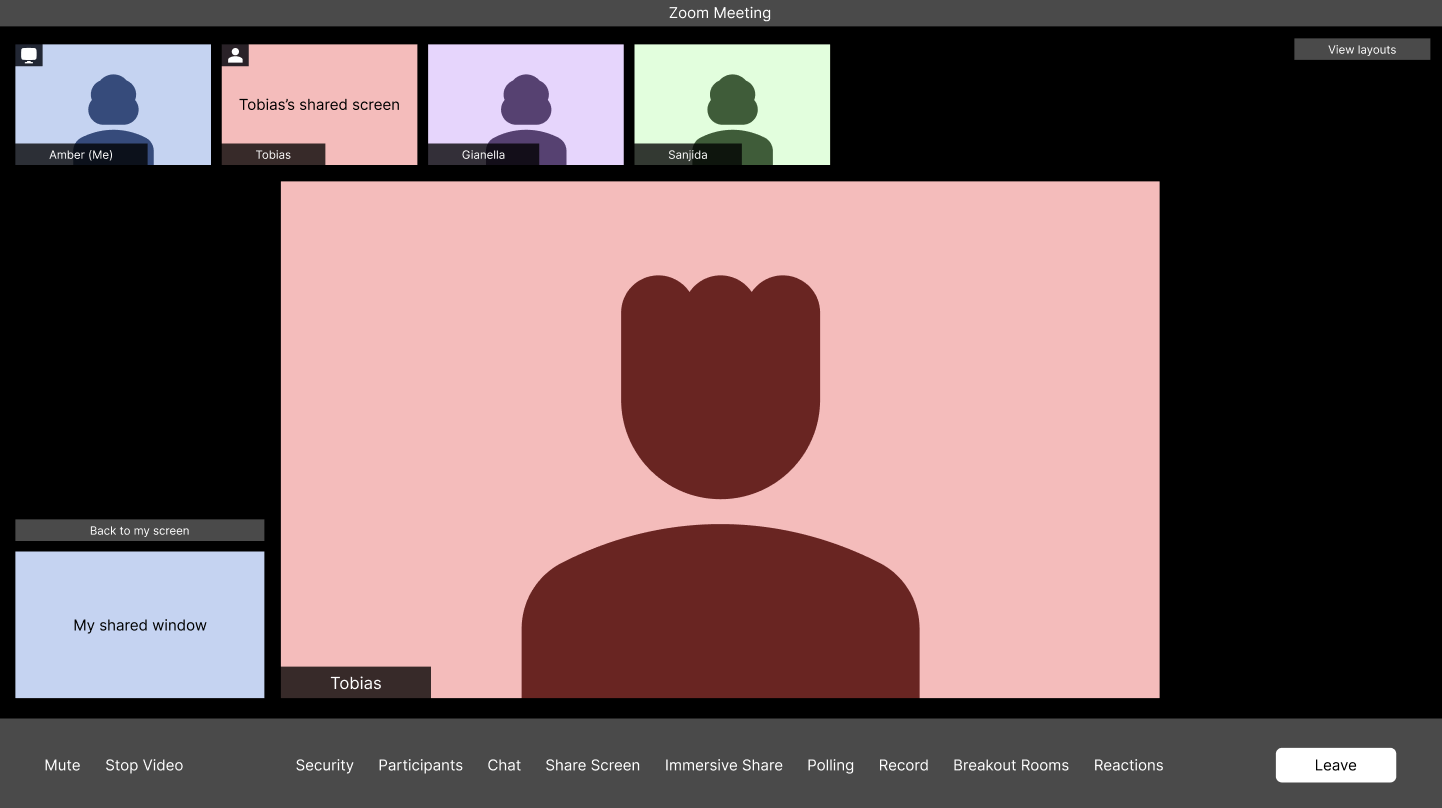The height and width of the screenshot is (808, 1442).
Task: Click the screen-share icon on Amber's tile
Action: point(28,54)
